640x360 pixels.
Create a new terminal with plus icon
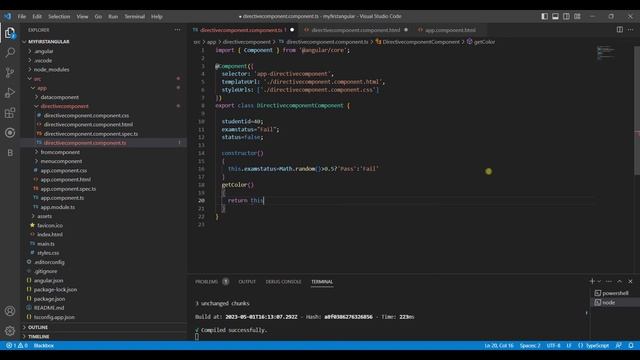592,281
